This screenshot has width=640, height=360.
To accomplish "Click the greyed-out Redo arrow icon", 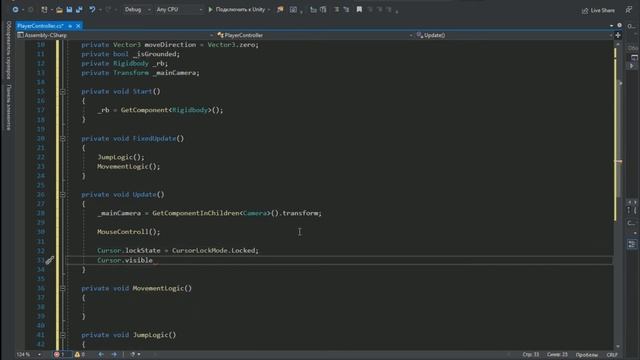I will point(109,9).
